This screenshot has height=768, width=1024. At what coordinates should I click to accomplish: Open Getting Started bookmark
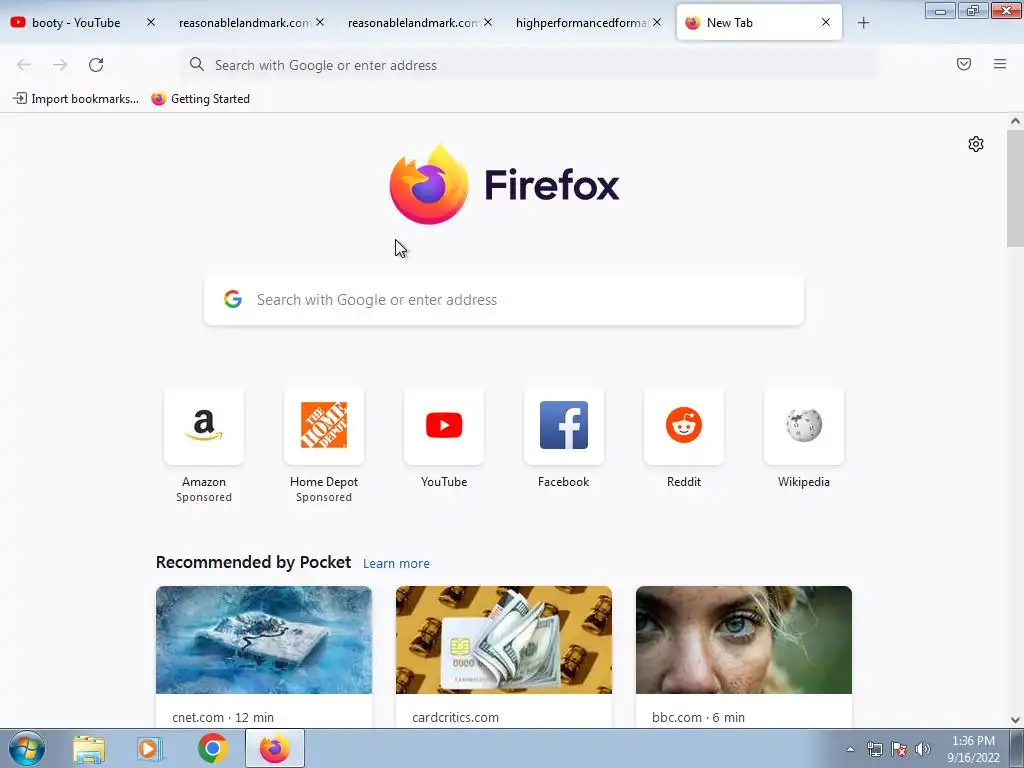point(200,99)
